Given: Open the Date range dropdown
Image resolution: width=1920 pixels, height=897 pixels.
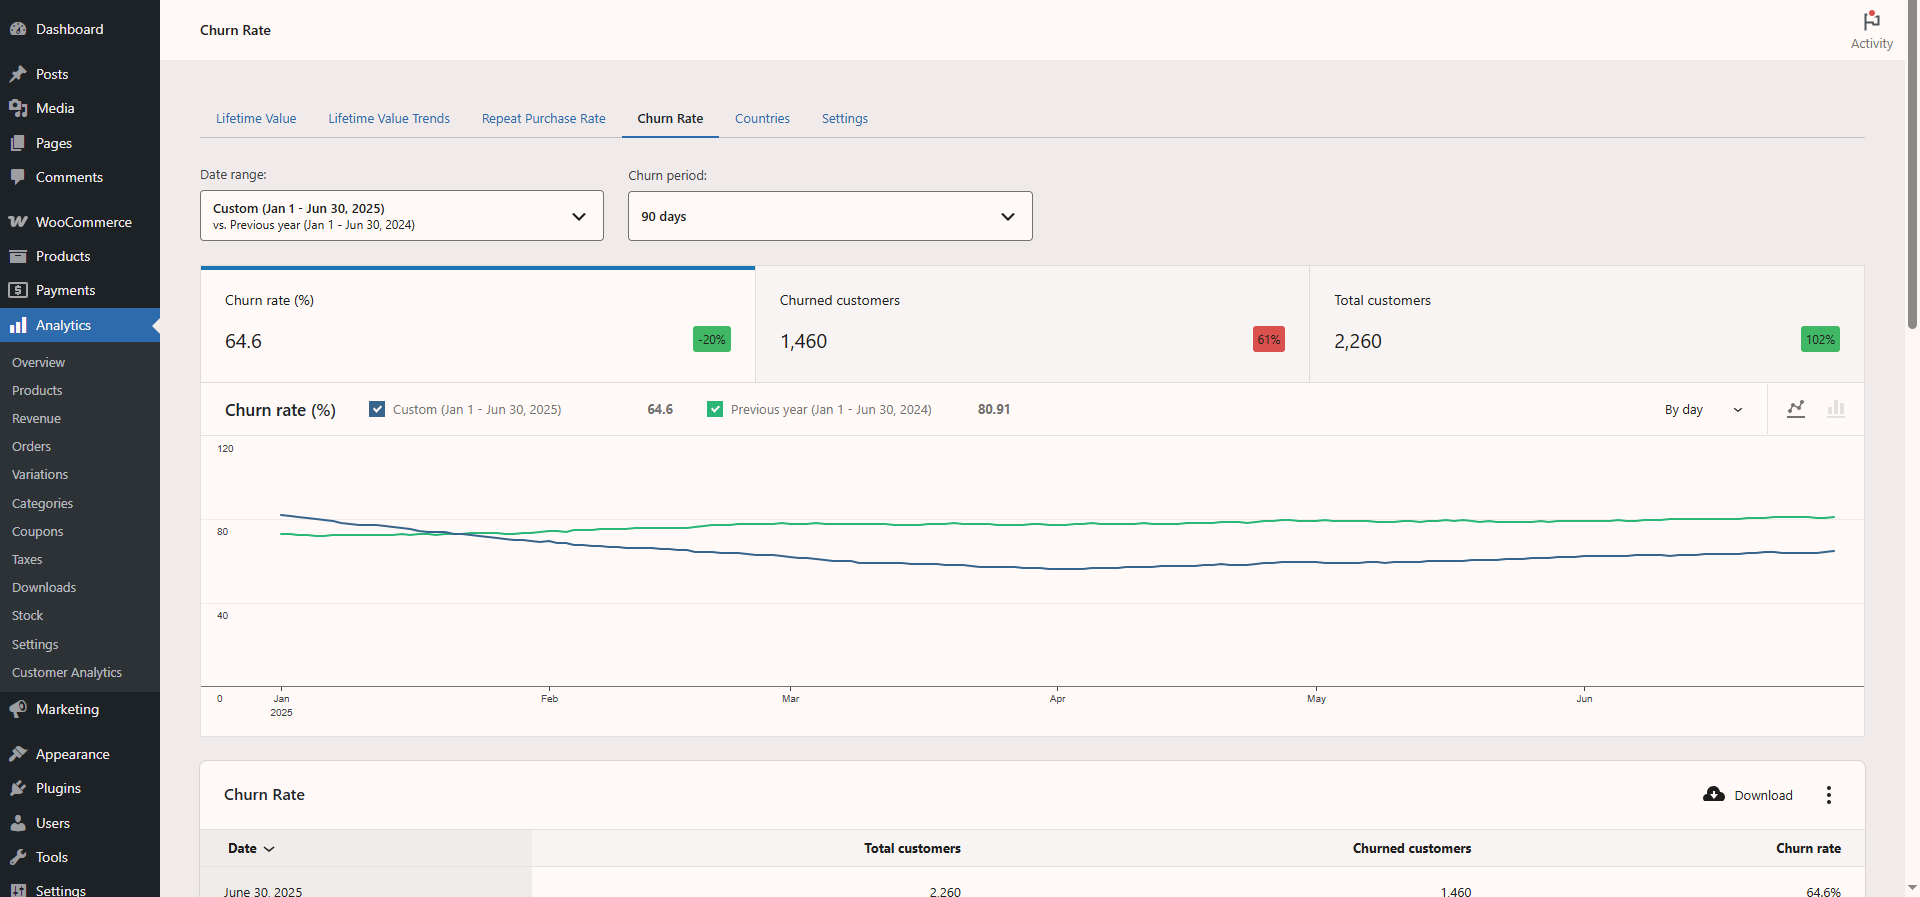Looking at the screenshot, I should coord(402,216).
